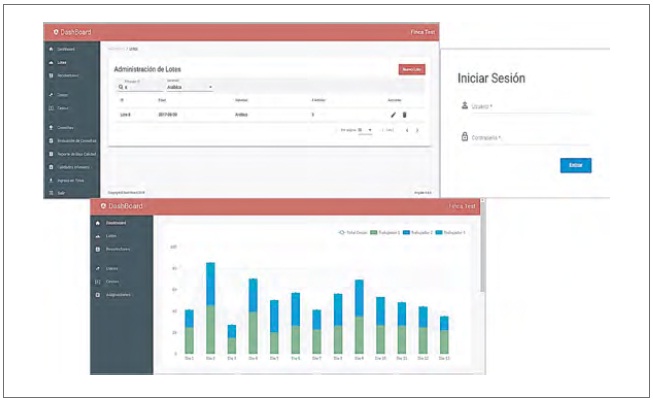The image size is (653, 403).
Task: Click the padlock icon beside the Contraseña field
Action: 465,137
